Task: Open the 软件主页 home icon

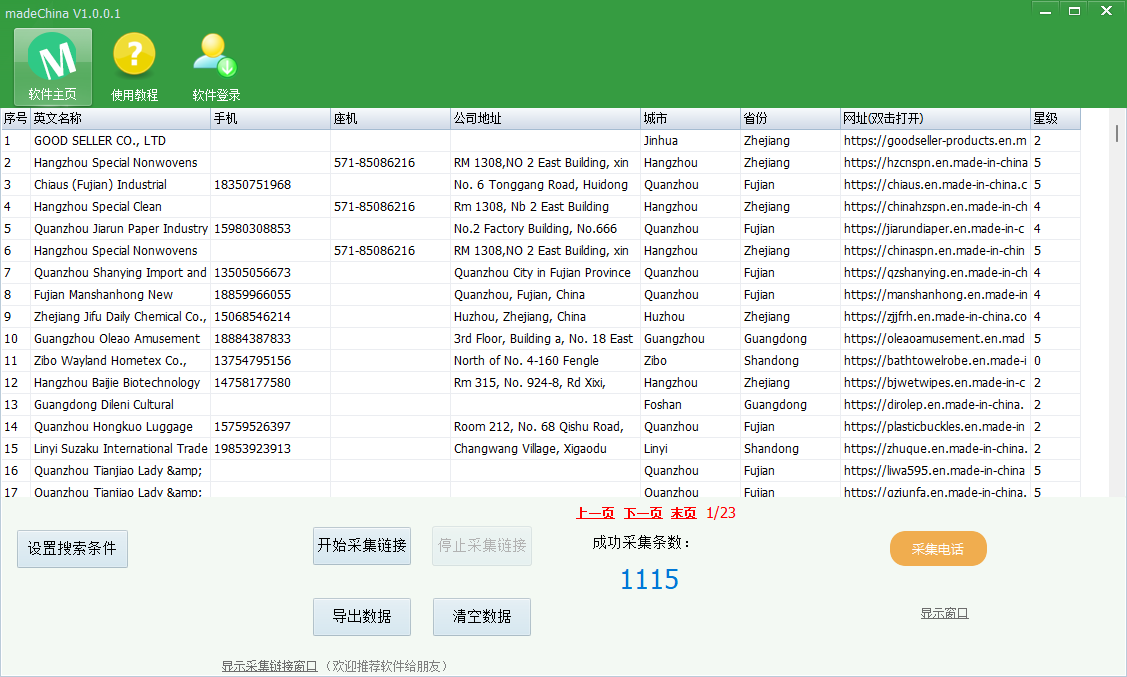Action: point(53,67)
